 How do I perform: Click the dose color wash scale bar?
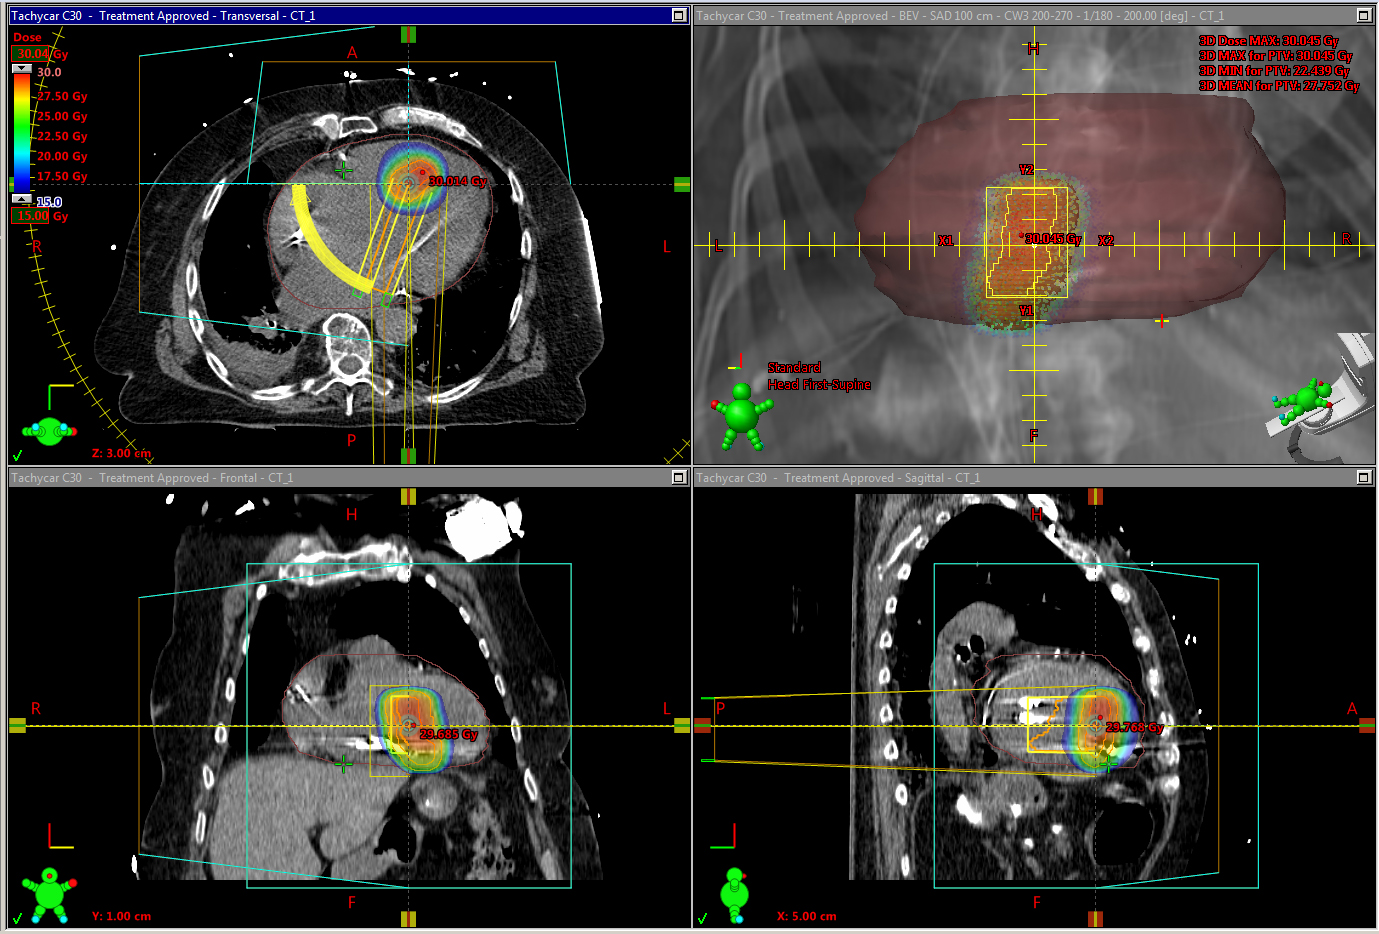tap(22, 133)
